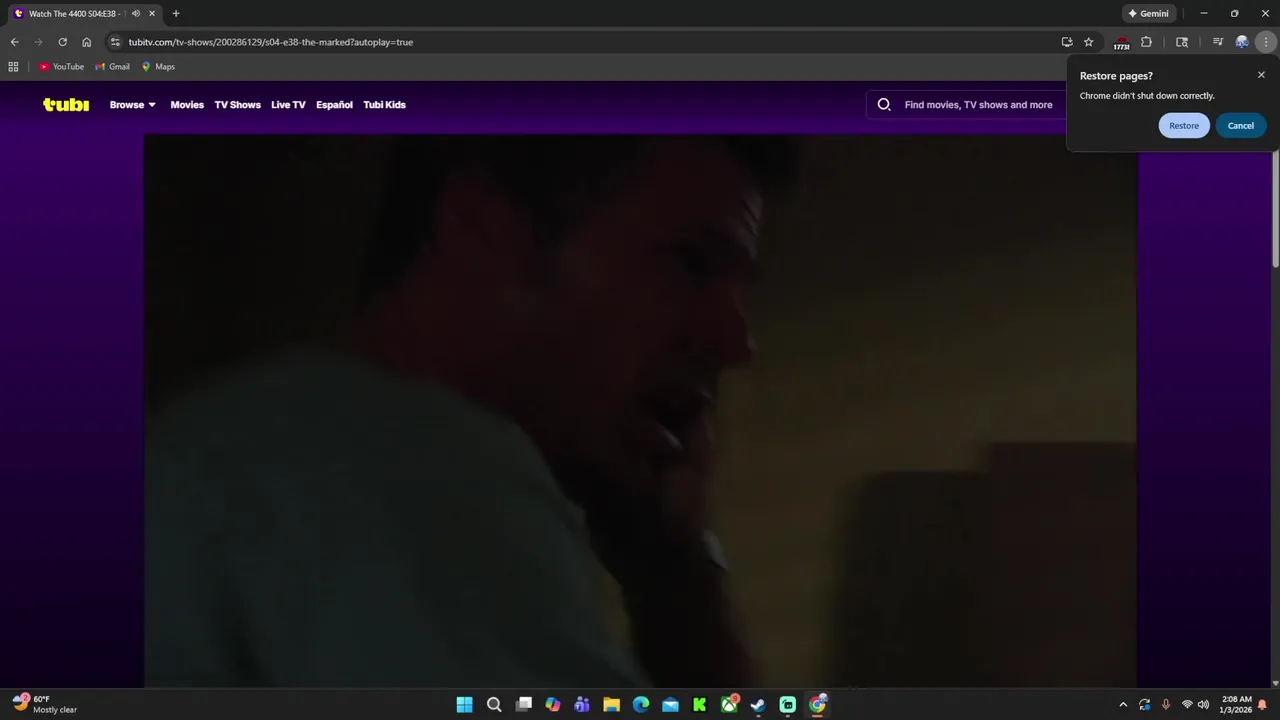Viewport: 1280px width, 720px height.
Task: Click the microphone icon in system tray
Action: 1166,705
